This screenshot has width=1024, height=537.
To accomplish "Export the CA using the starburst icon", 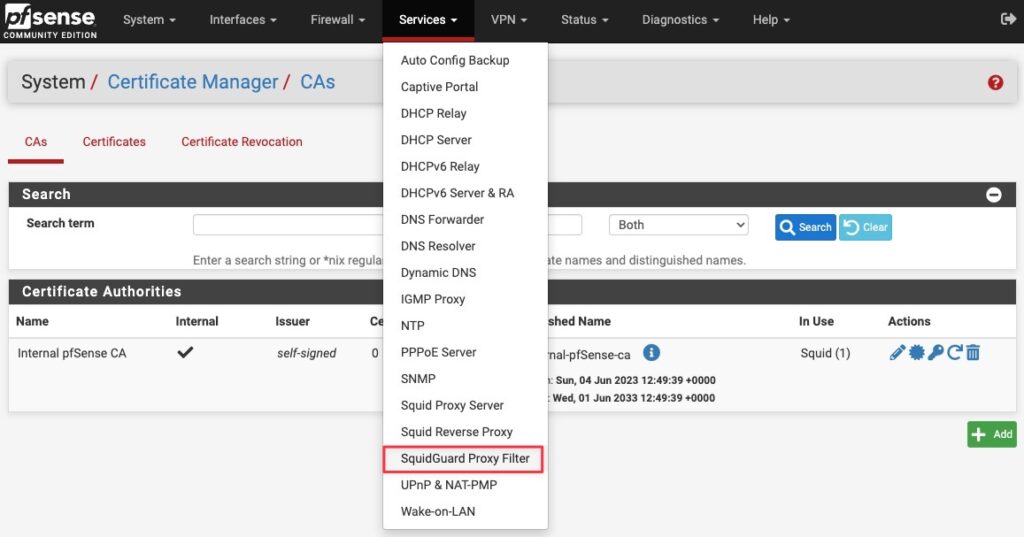I will (916, 353).
